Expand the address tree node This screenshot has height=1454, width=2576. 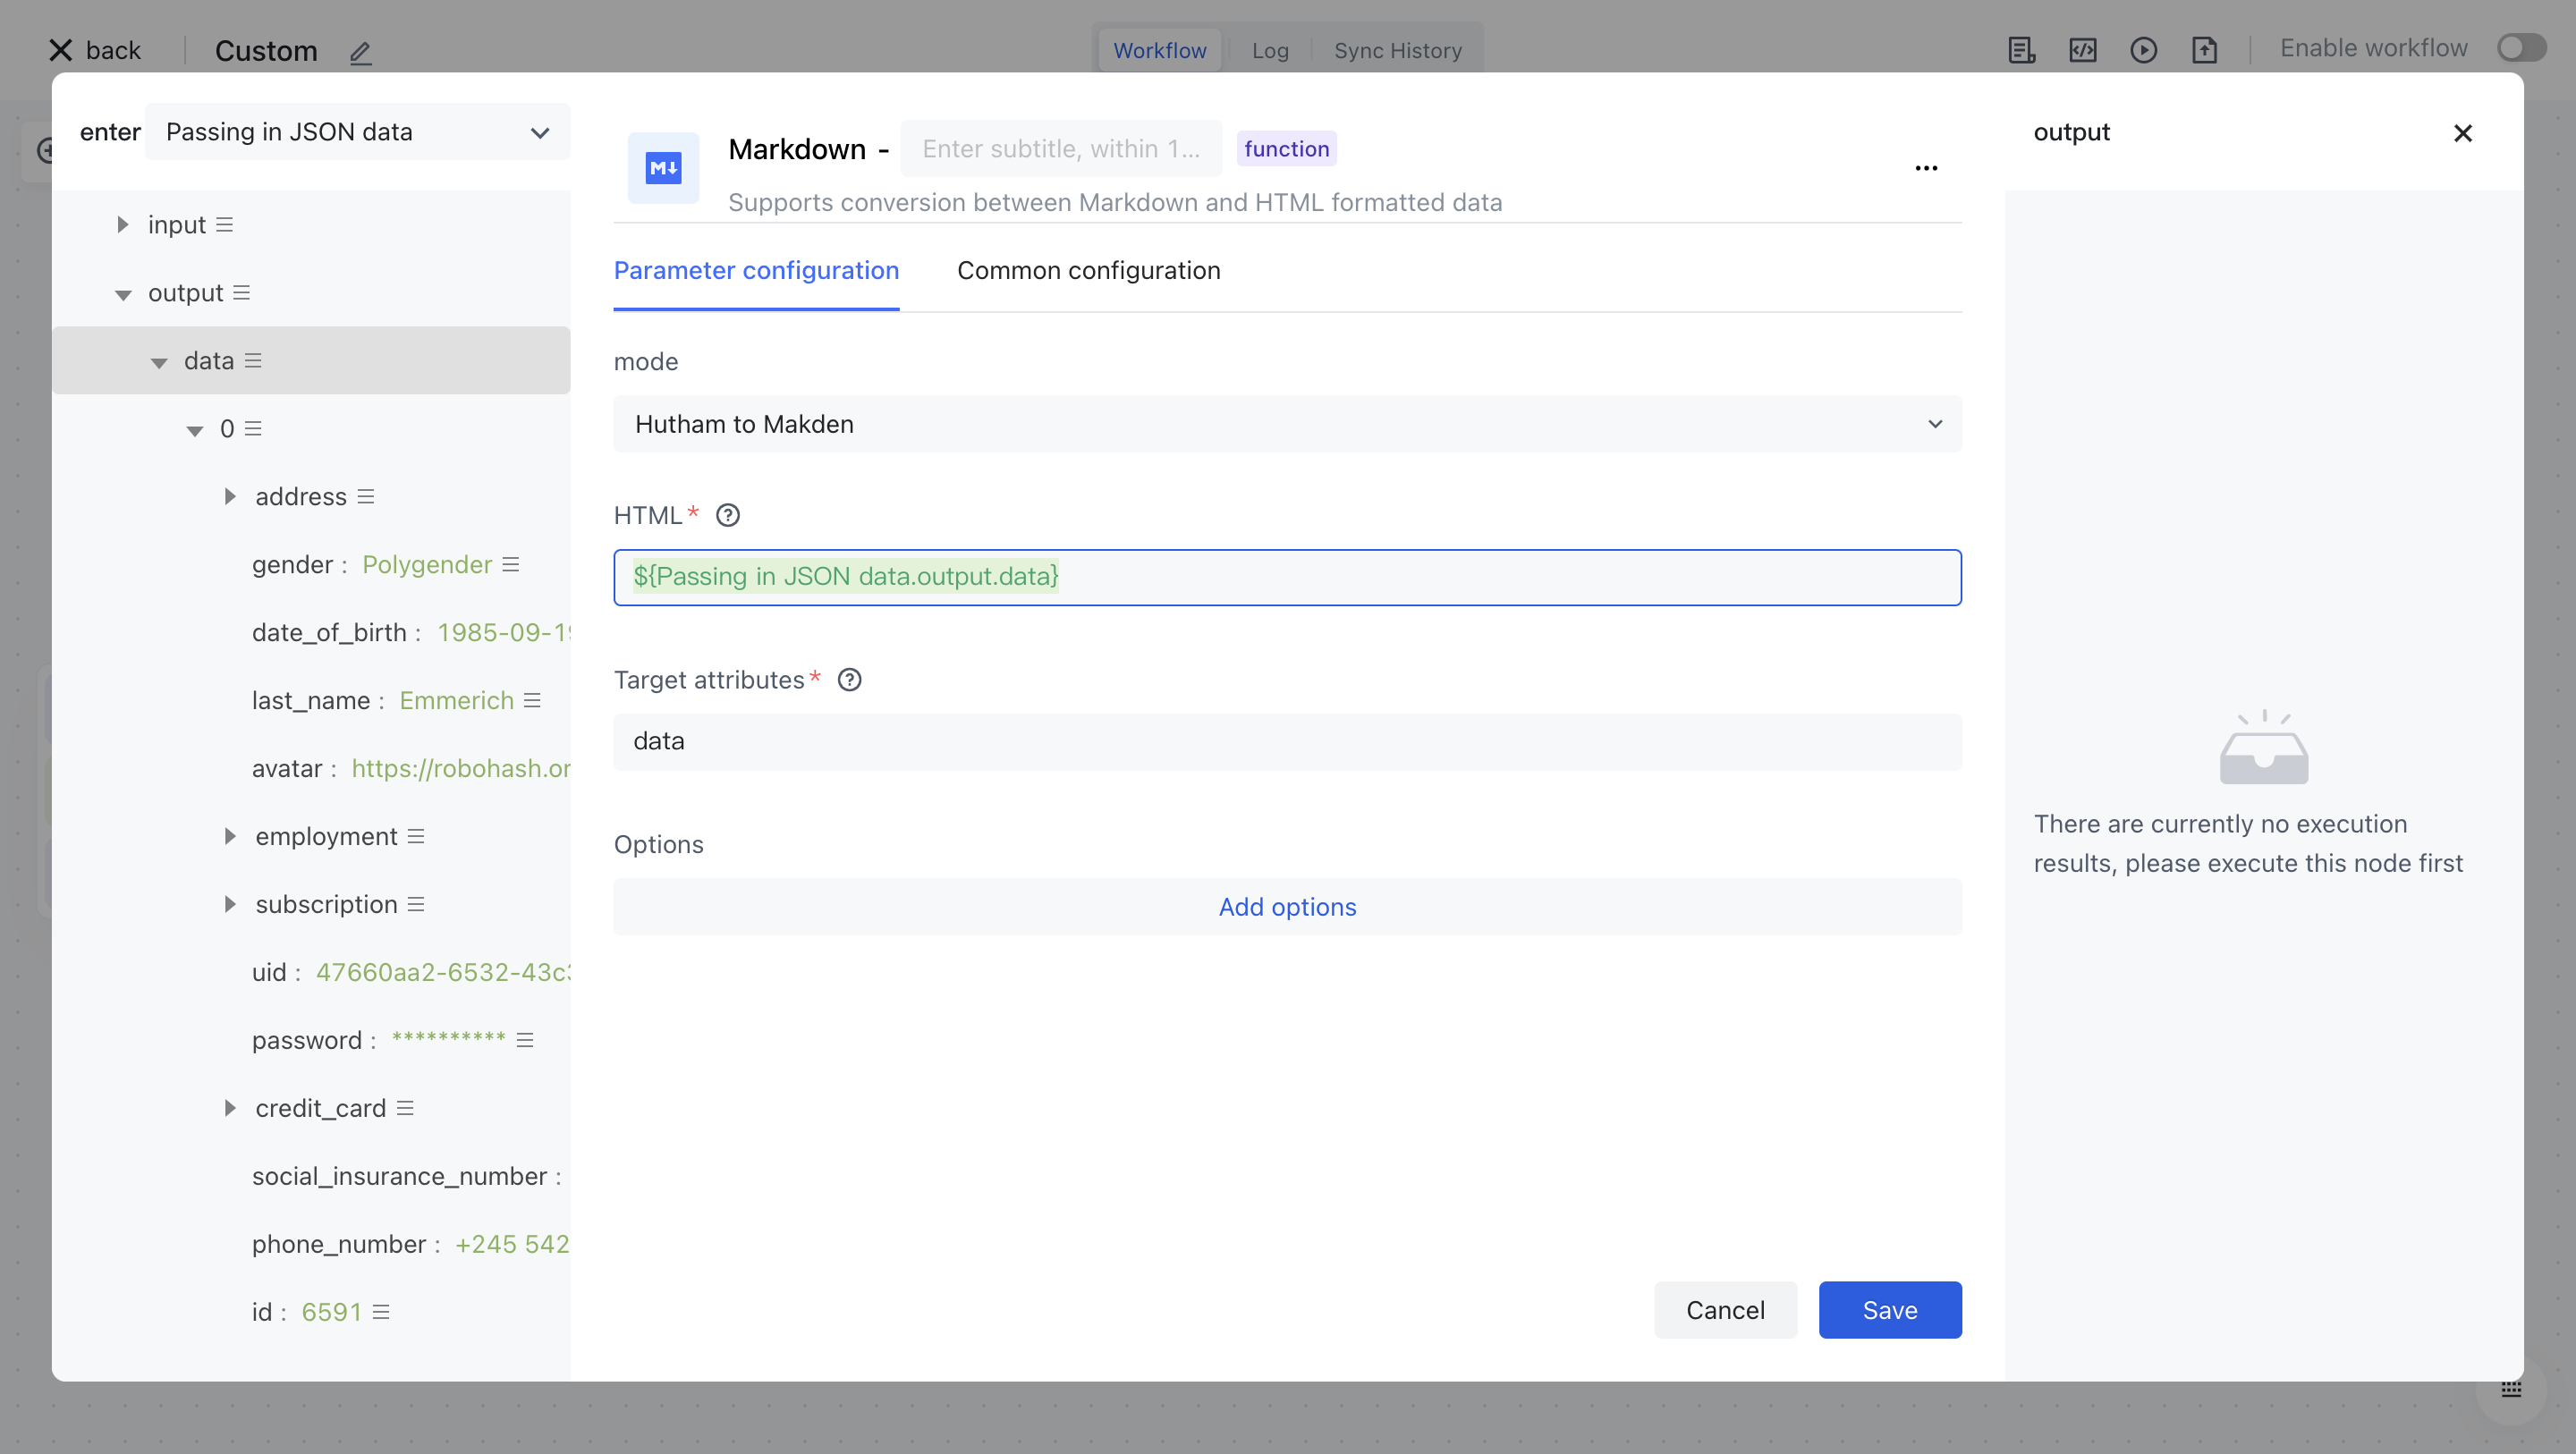pyautogui.click(x=230, y=497)
